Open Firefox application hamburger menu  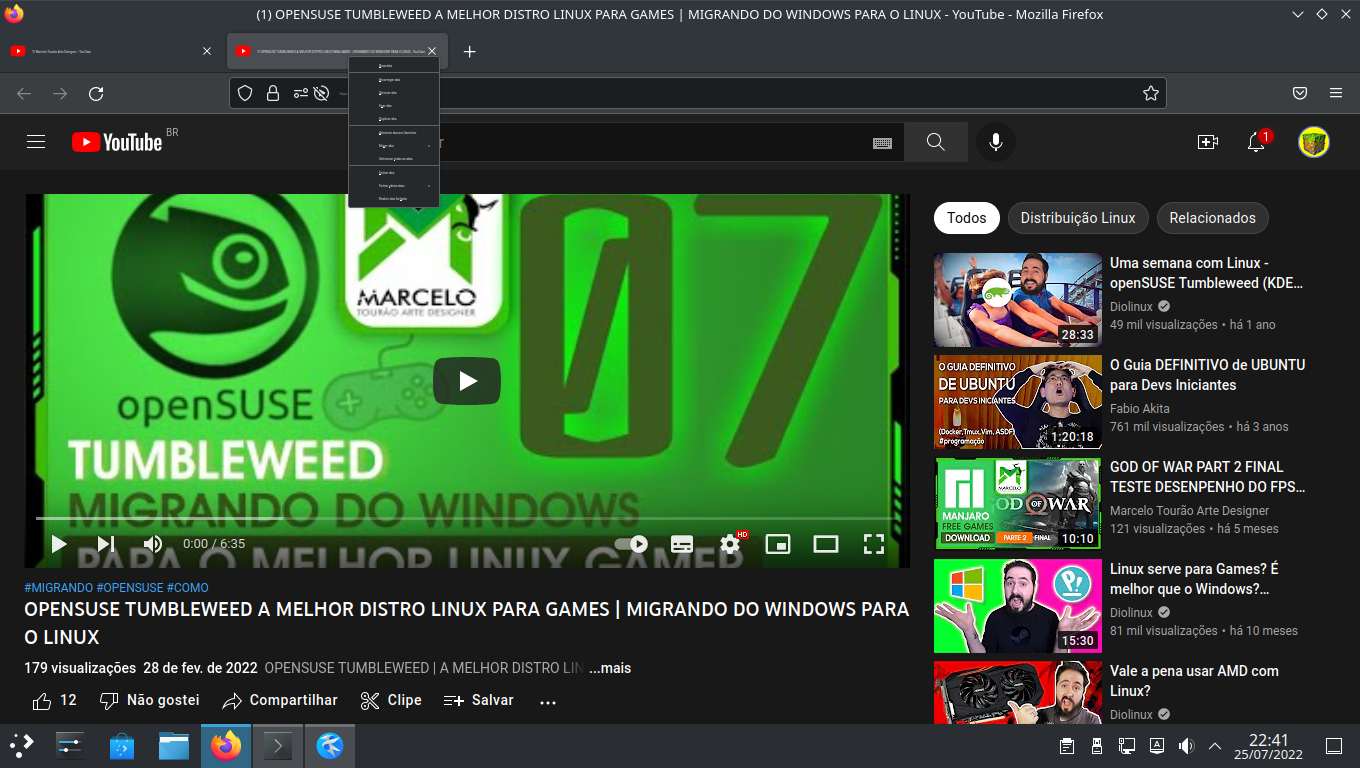click(x=1336, y=93)
